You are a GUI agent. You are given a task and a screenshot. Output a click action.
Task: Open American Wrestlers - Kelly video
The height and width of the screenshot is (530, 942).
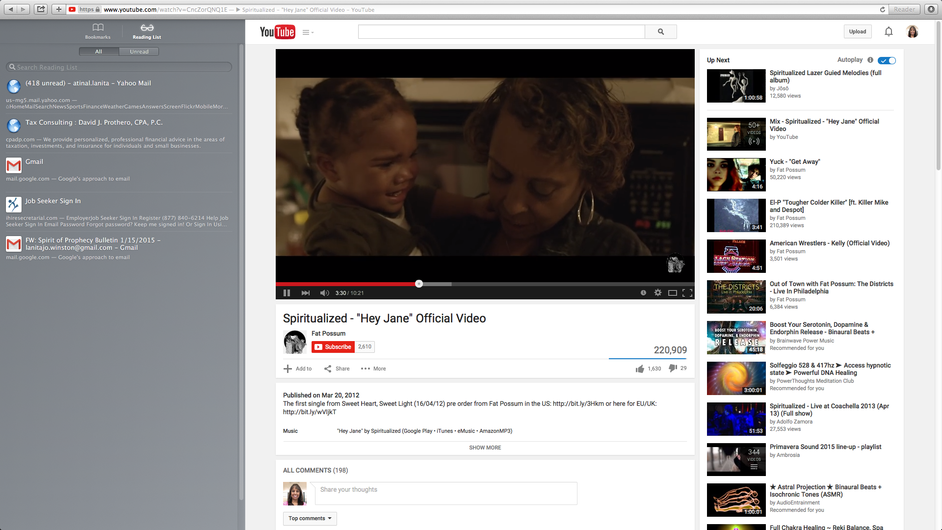[800, 255]
